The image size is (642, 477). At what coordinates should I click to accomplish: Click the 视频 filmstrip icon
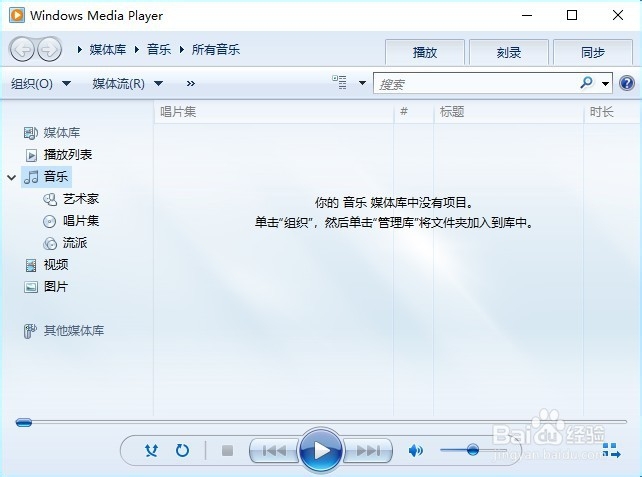pos(31,265)
